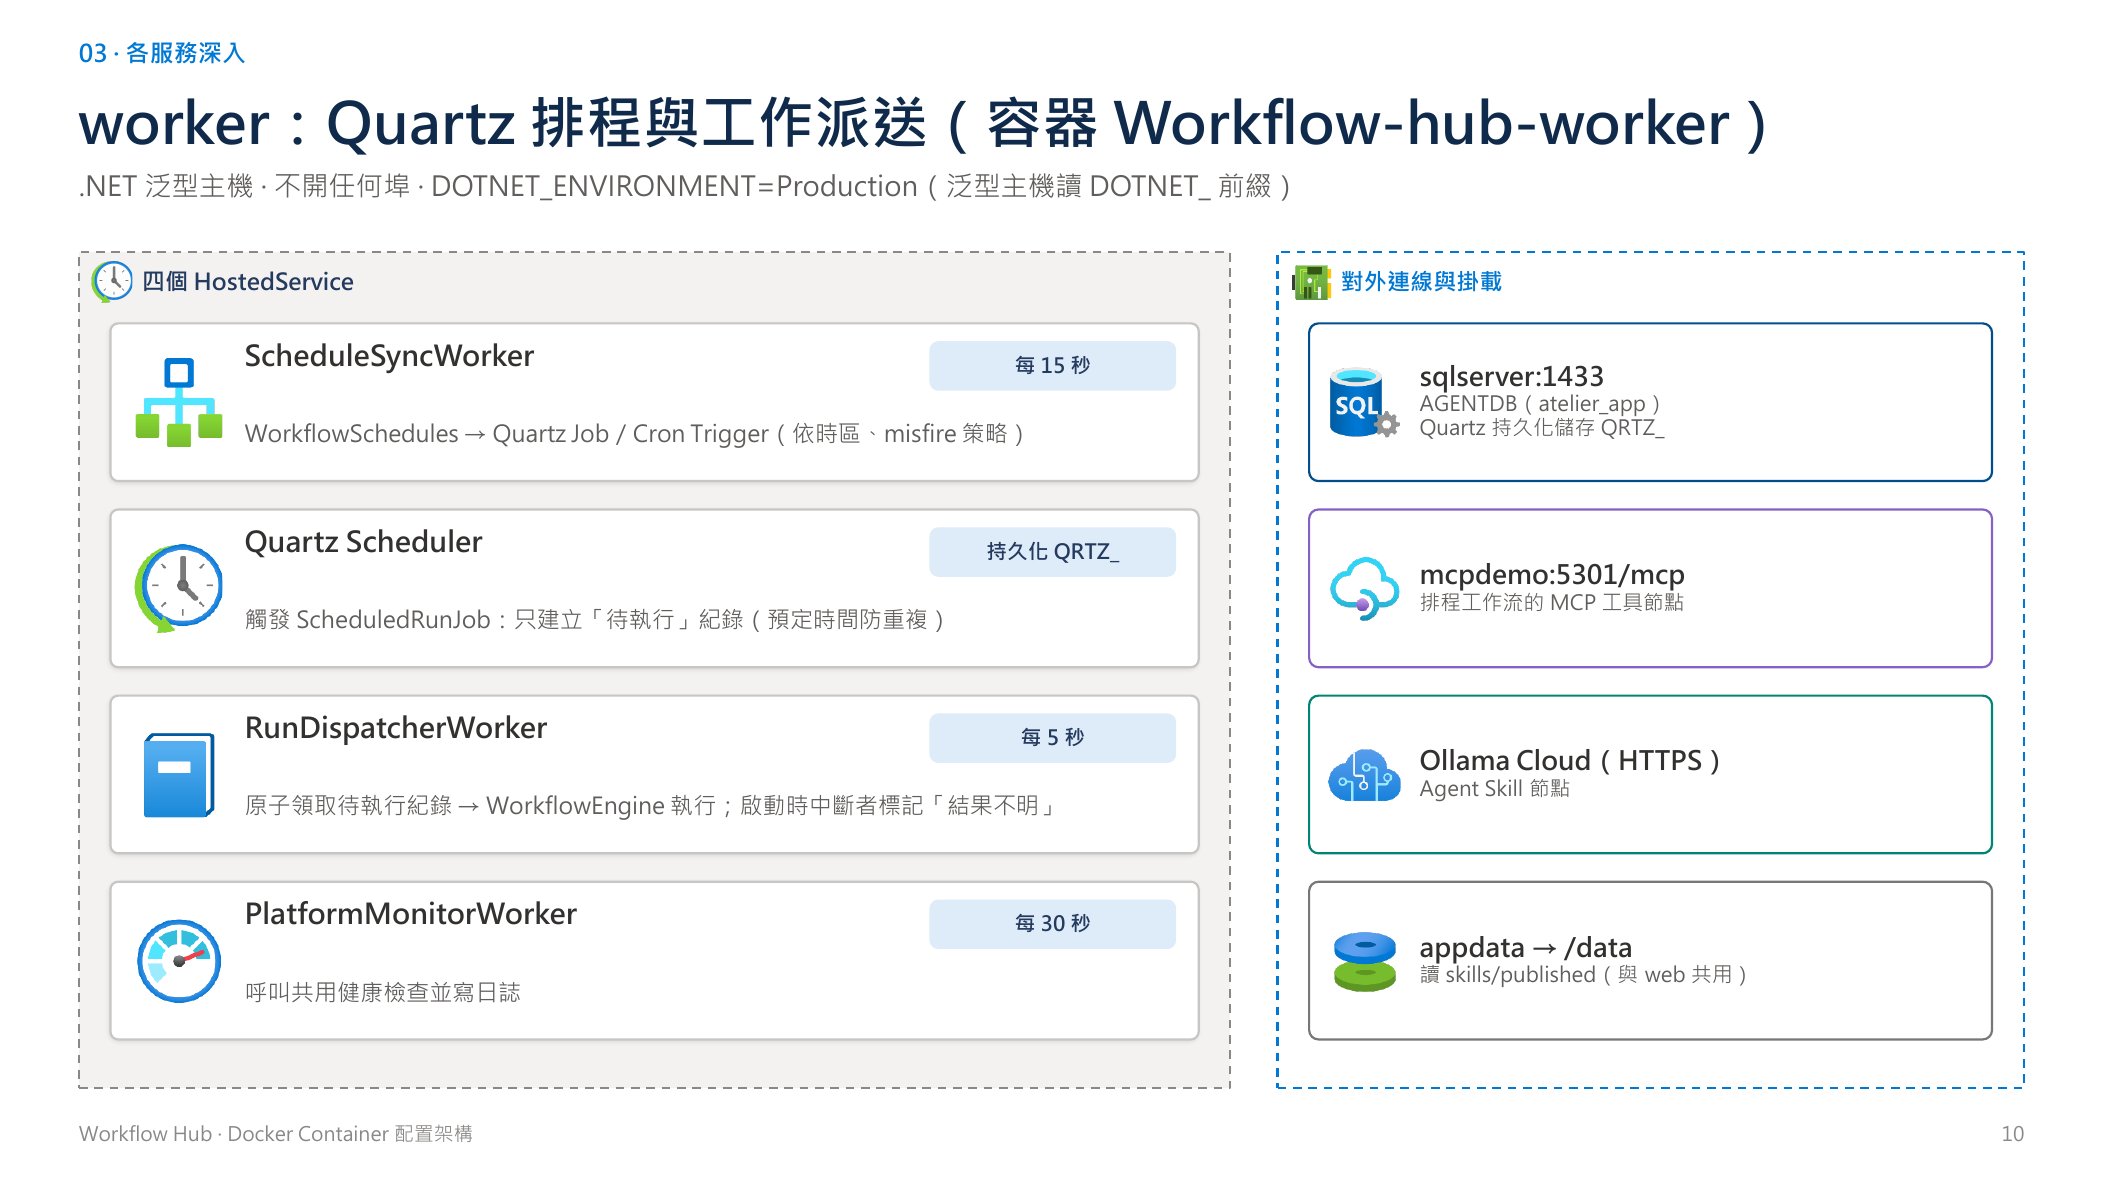Select the 每 30 秒 badge
The width and height of the screenshot is (2103, 1183).
(x=1052, y=924)
